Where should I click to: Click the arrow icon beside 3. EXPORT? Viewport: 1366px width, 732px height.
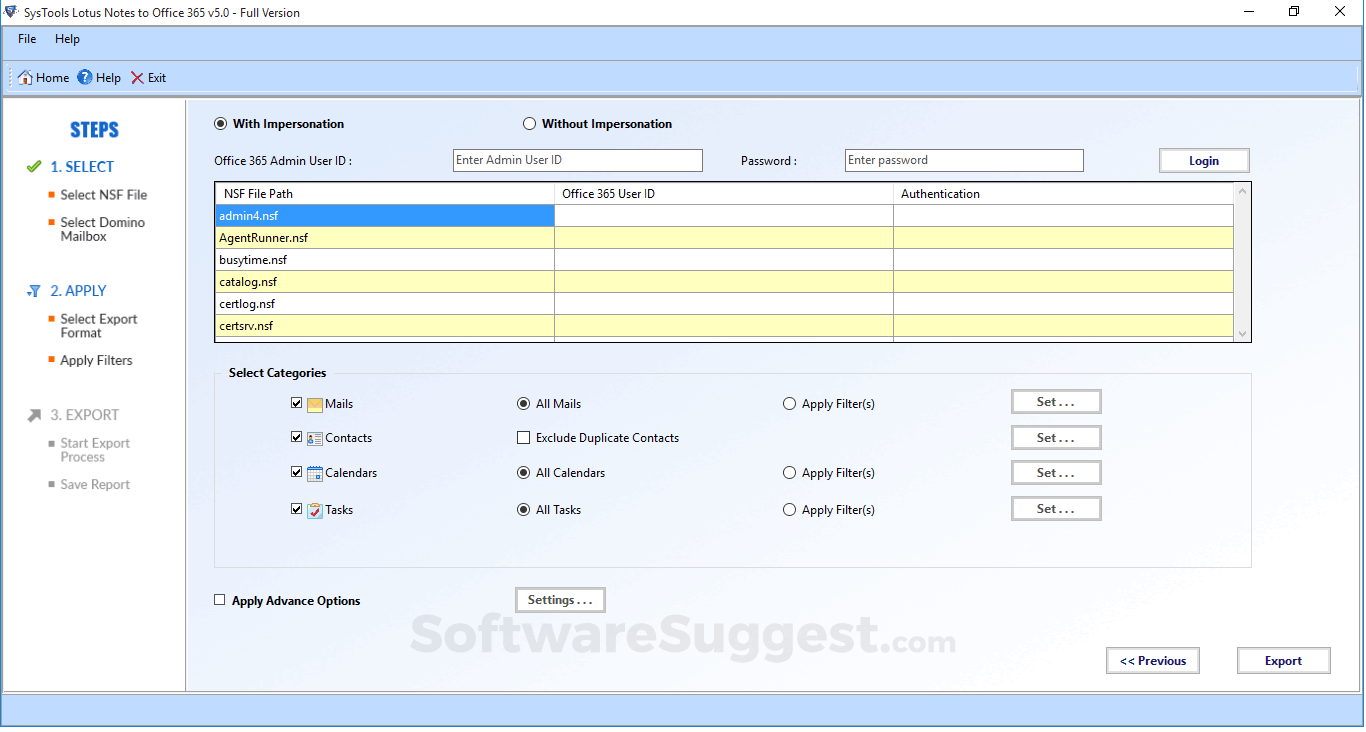coord(34,415)
